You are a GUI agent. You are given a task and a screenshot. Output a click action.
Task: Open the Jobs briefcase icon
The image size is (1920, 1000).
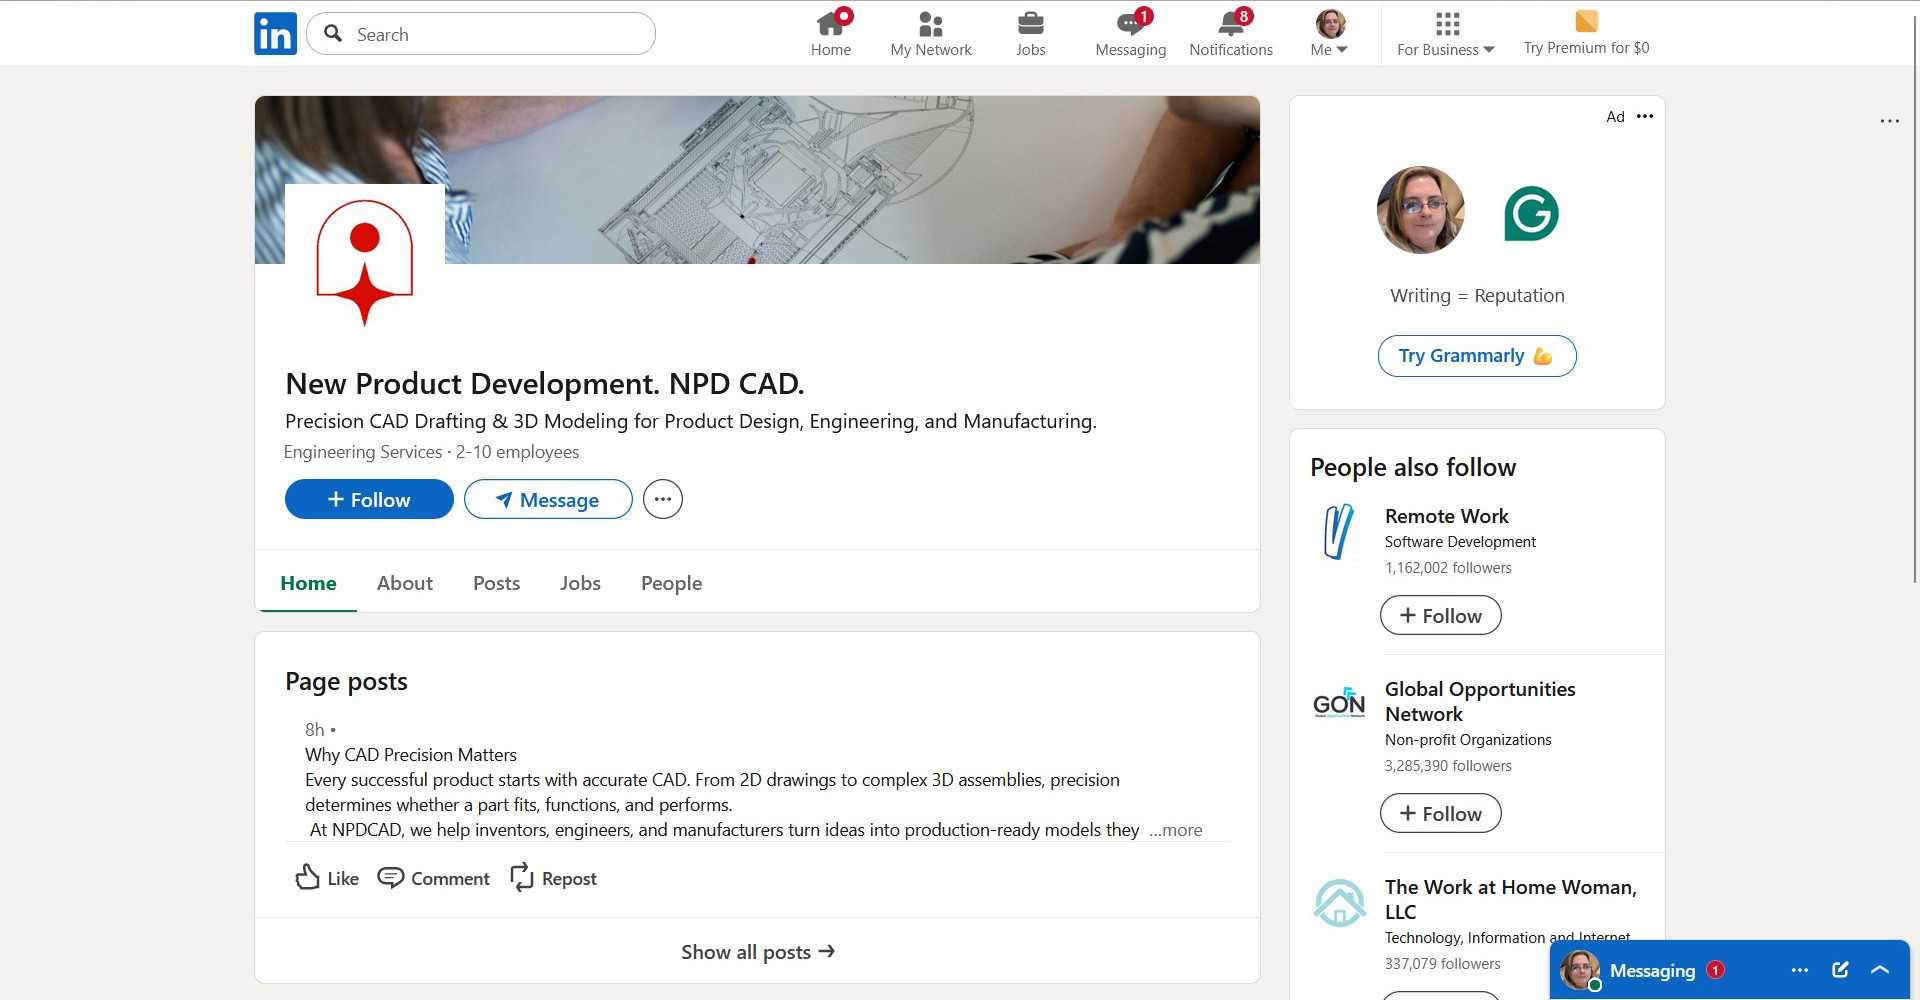coord(1030,24)
